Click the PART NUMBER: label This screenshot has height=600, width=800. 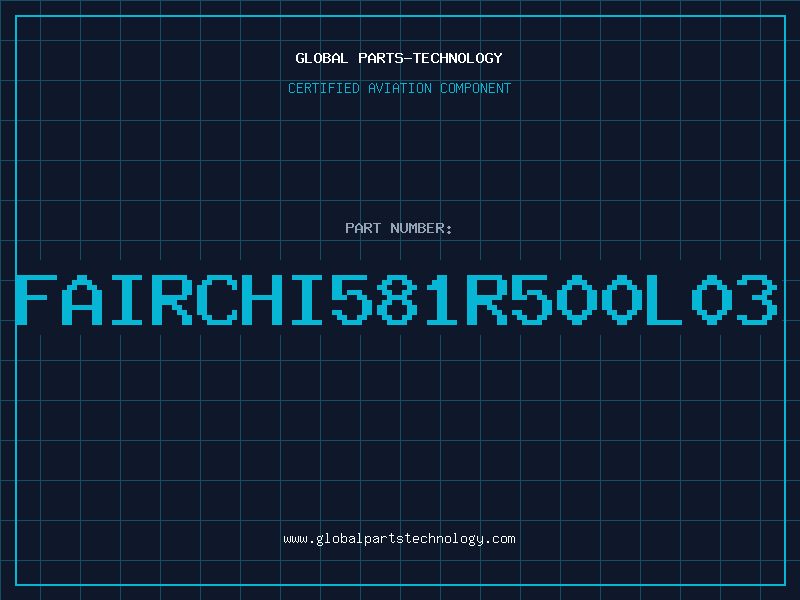point(399,228)
